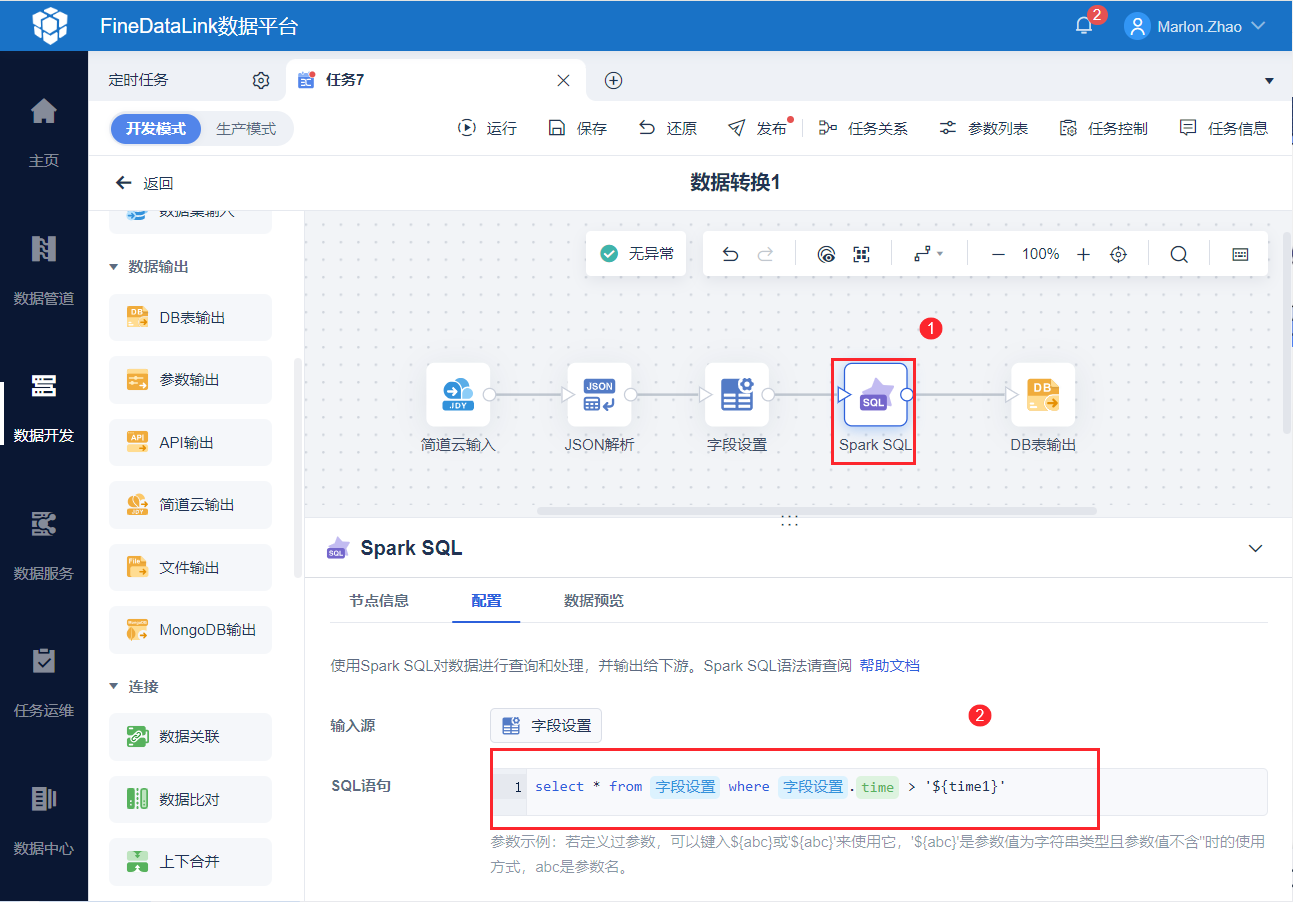Select 文件输出 operator
Screen dimensions: 1293x902
tap(190, 568)
